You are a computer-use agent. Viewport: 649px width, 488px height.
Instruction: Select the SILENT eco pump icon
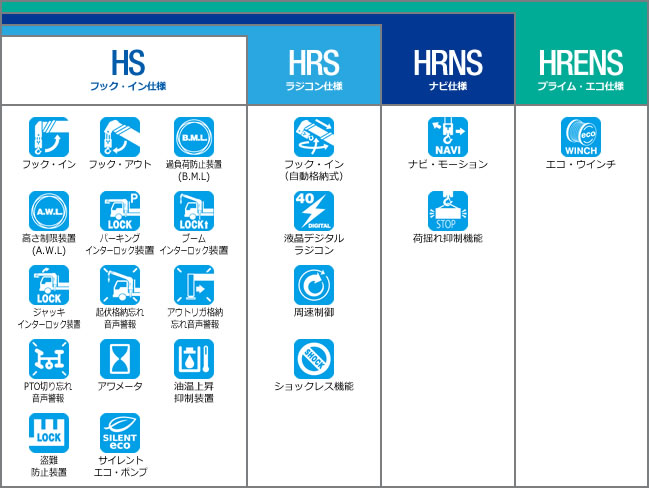[120, 434]
